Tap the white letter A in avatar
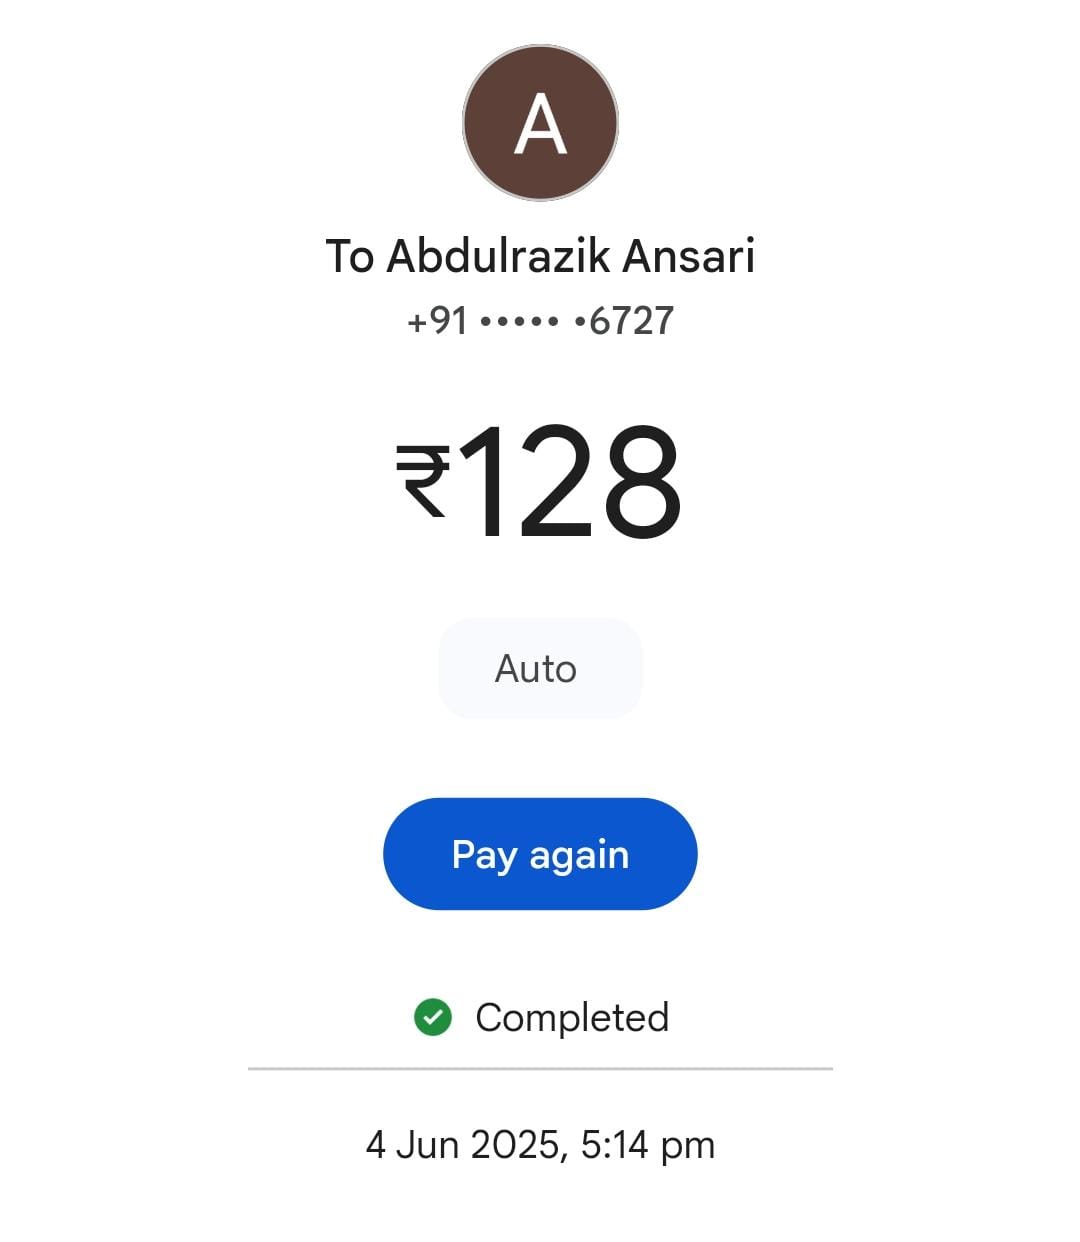Screen dimensions: 1080x1242 pyautogui.click(x=540, y=124)
